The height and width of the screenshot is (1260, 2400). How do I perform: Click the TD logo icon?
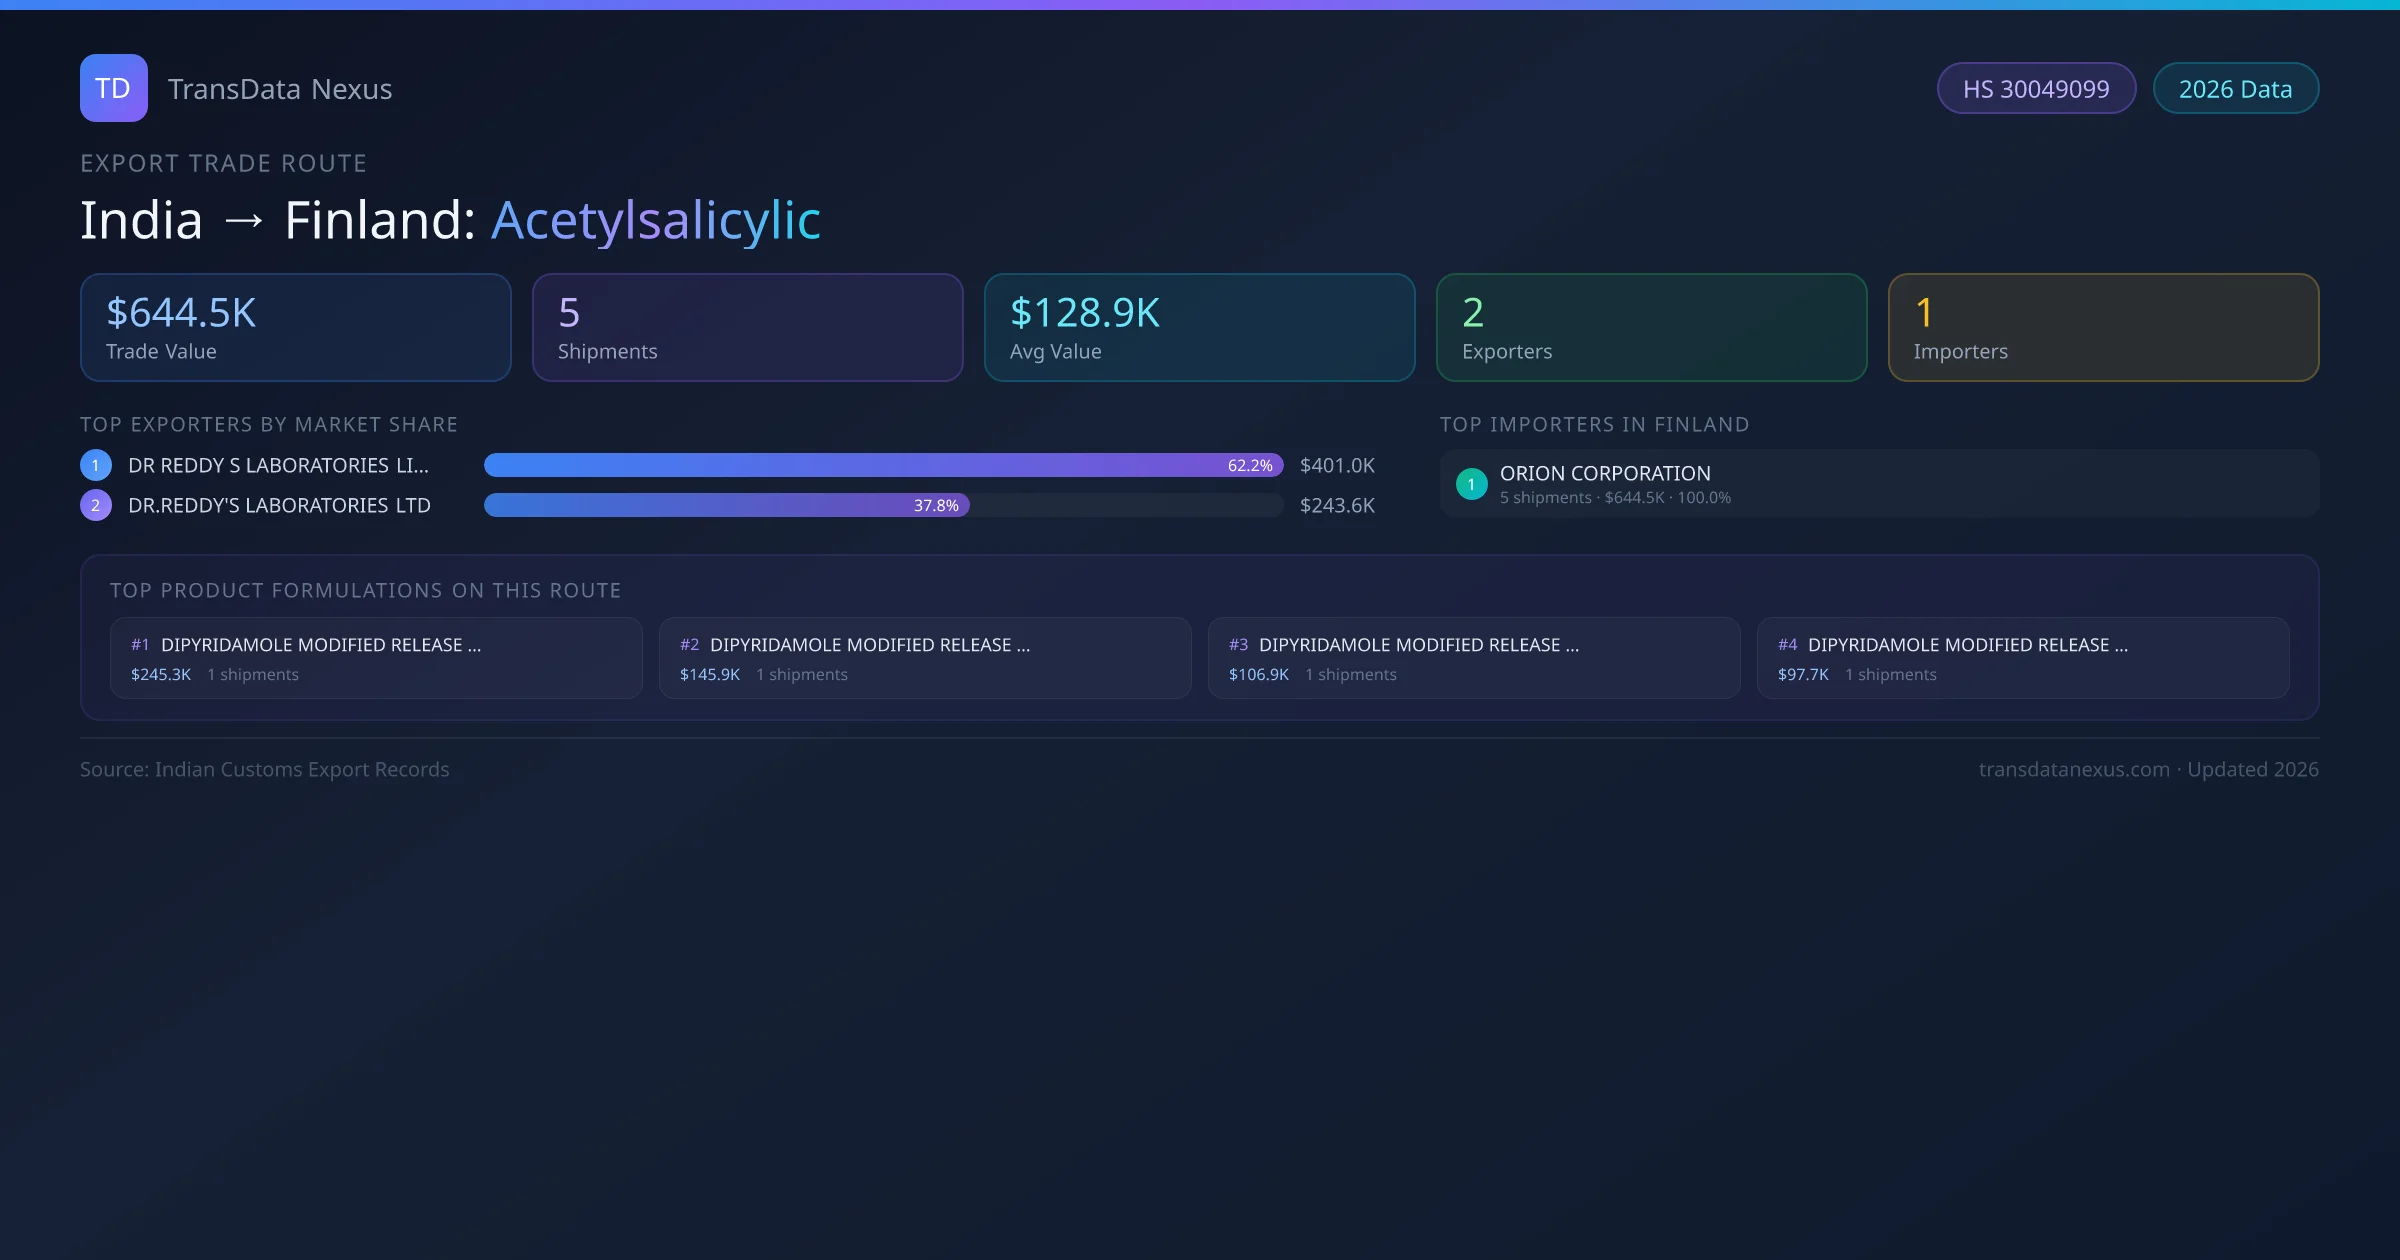[113, 88]
